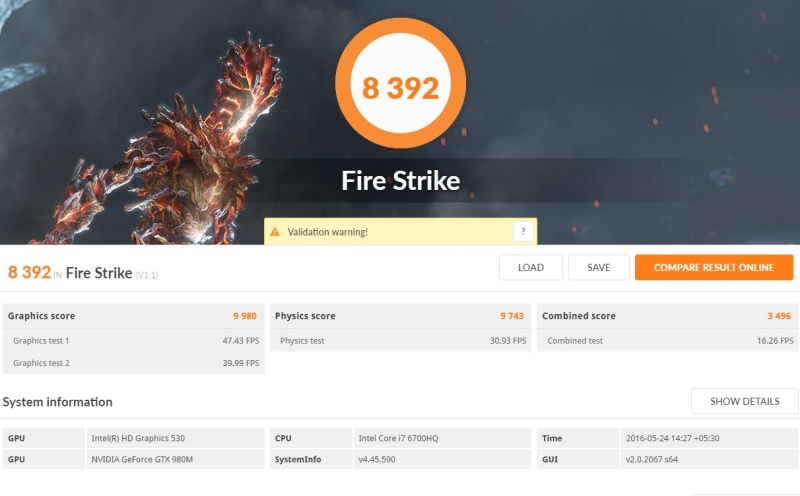
Task: Click the Validation warning! message
Action: 328,232
